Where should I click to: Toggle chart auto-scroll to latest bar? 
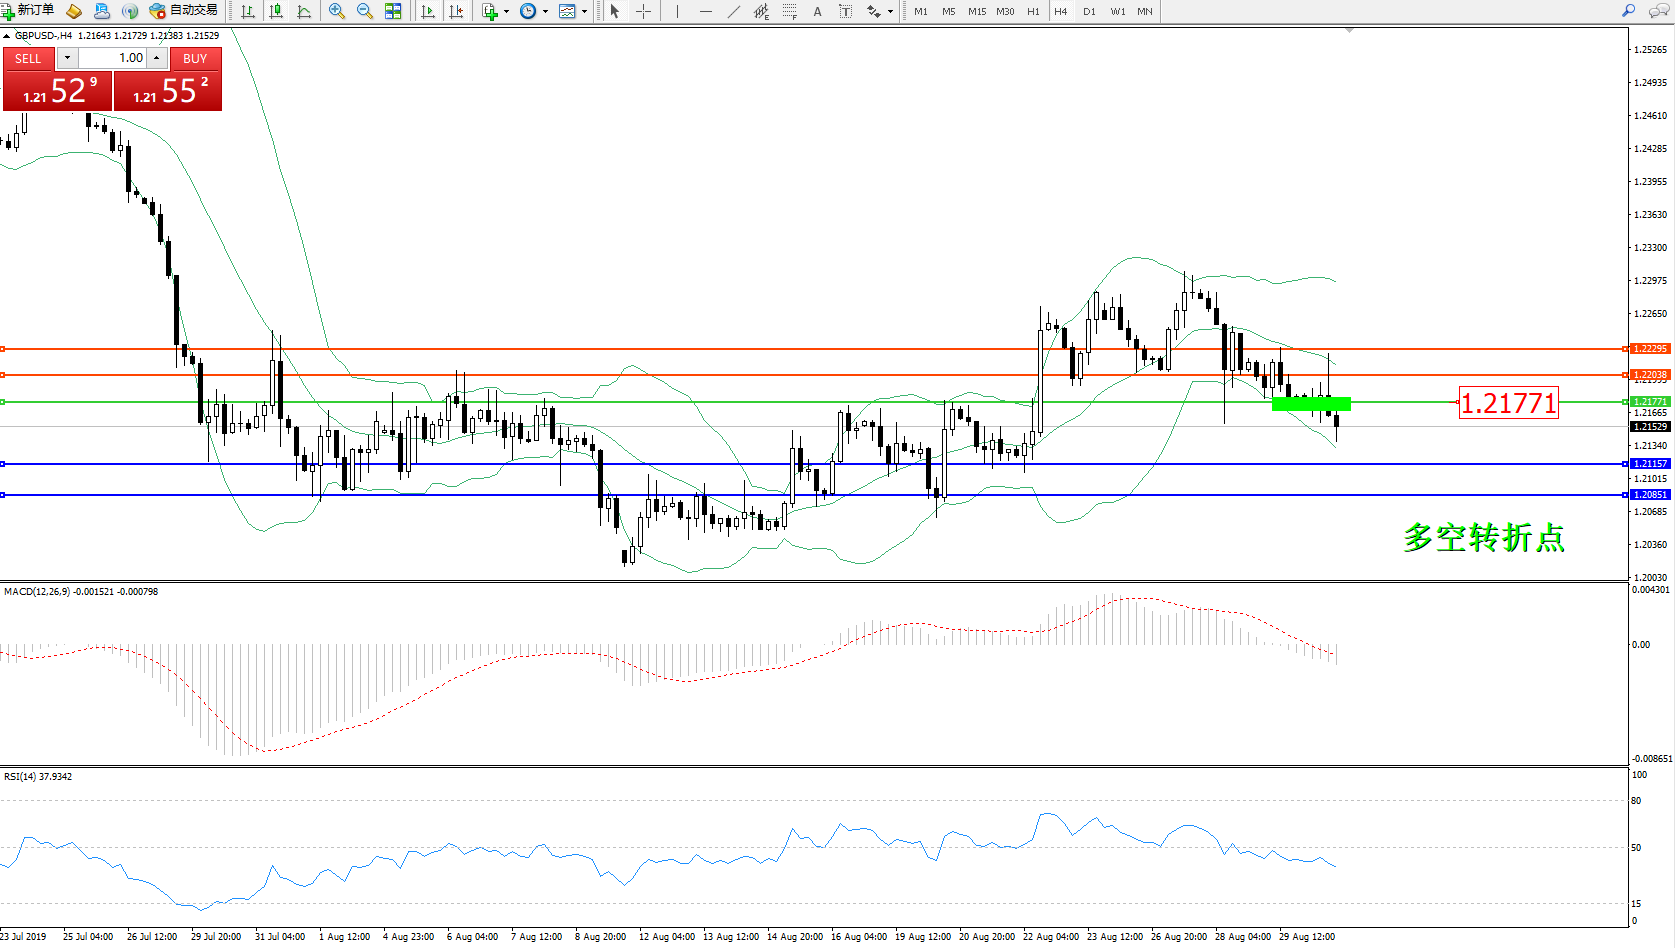click(x=428, y=11)
